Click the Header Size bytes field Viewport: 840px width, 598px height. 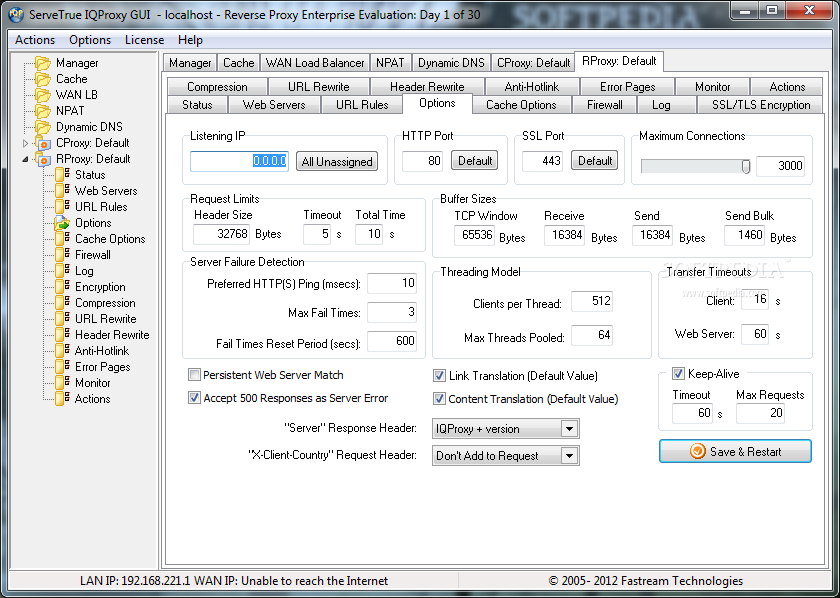[x=222, y=234]
